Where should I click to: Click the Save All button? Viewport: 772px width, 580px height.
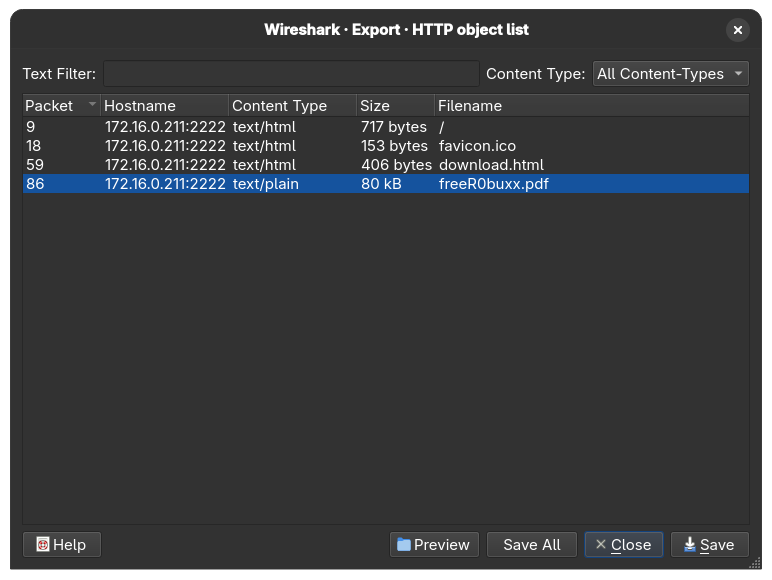coord(532,545)
